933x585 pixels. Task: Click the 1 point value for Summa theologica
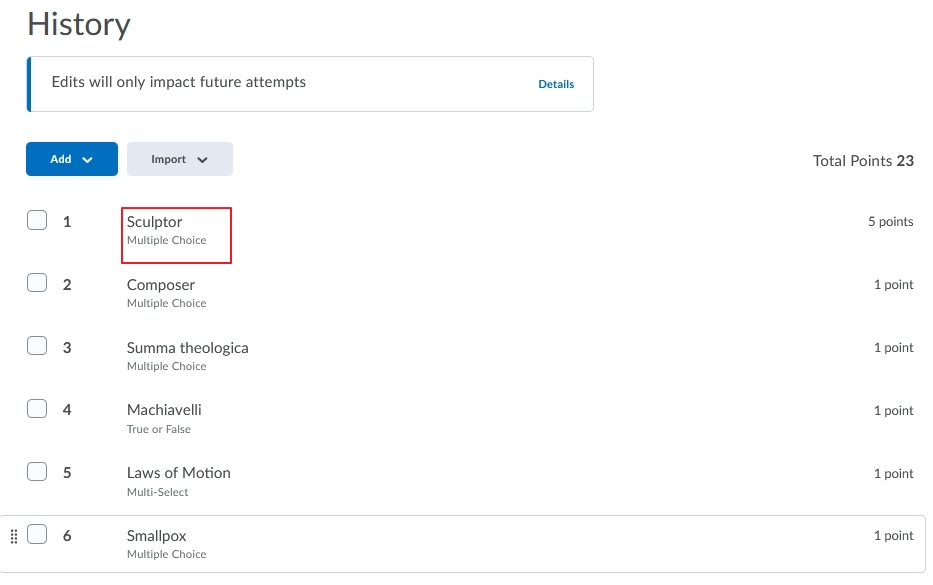(x=893, y=348)
